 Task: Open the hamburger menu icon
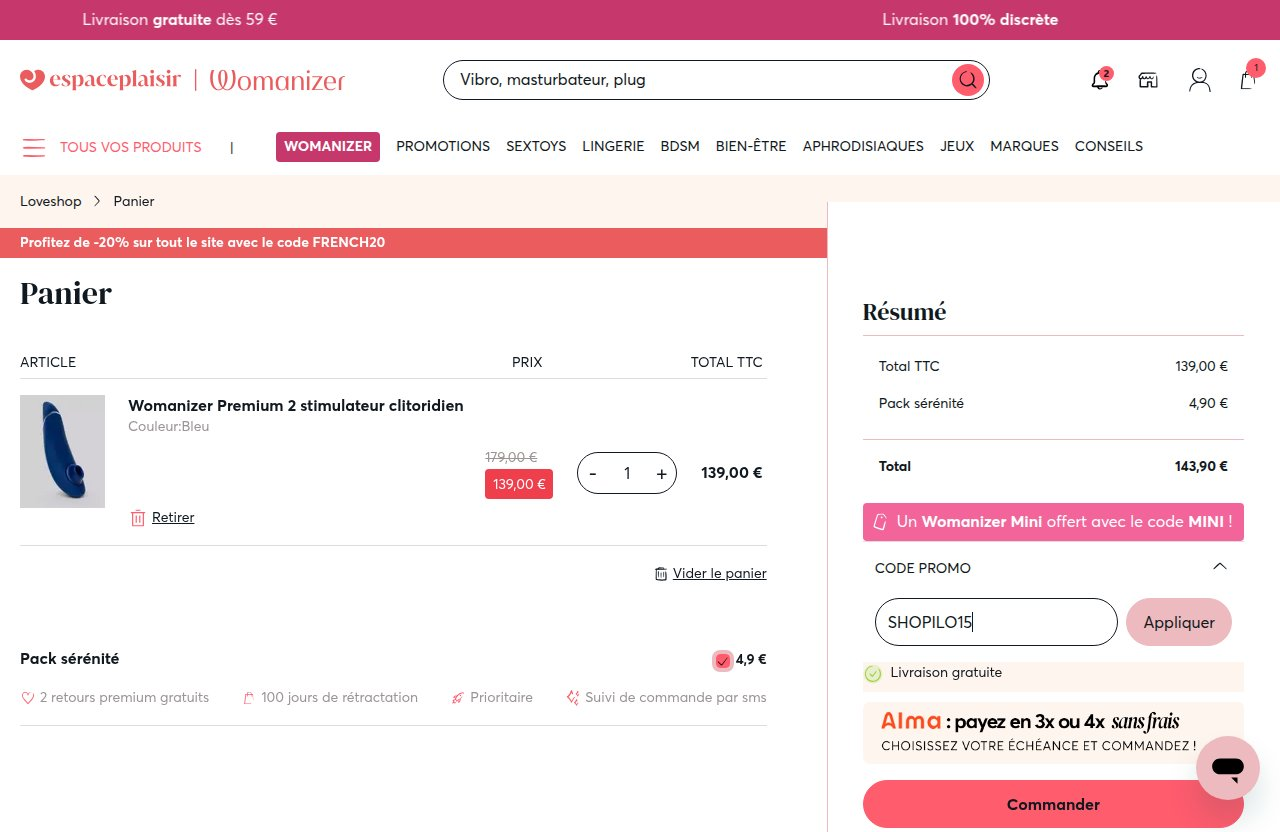(x=34, y=147)
